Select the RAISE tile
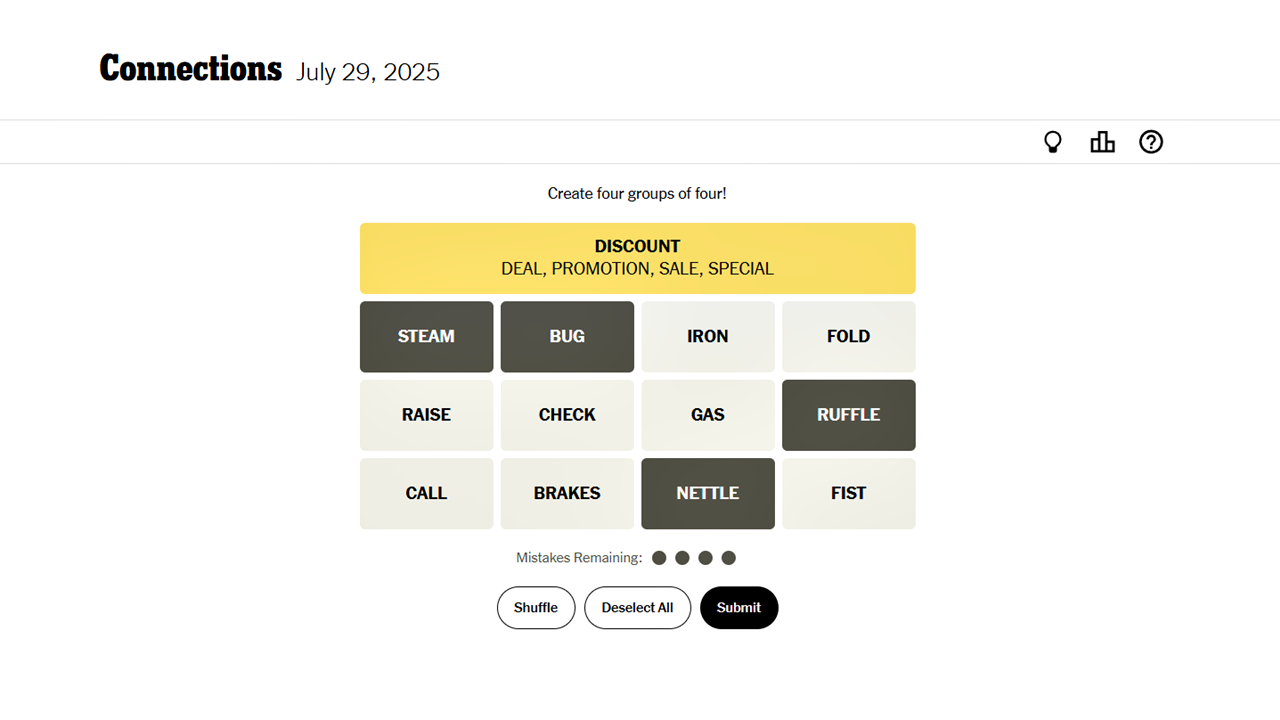The width and height of the screenshot is (1280, 720). pos(426,415)
